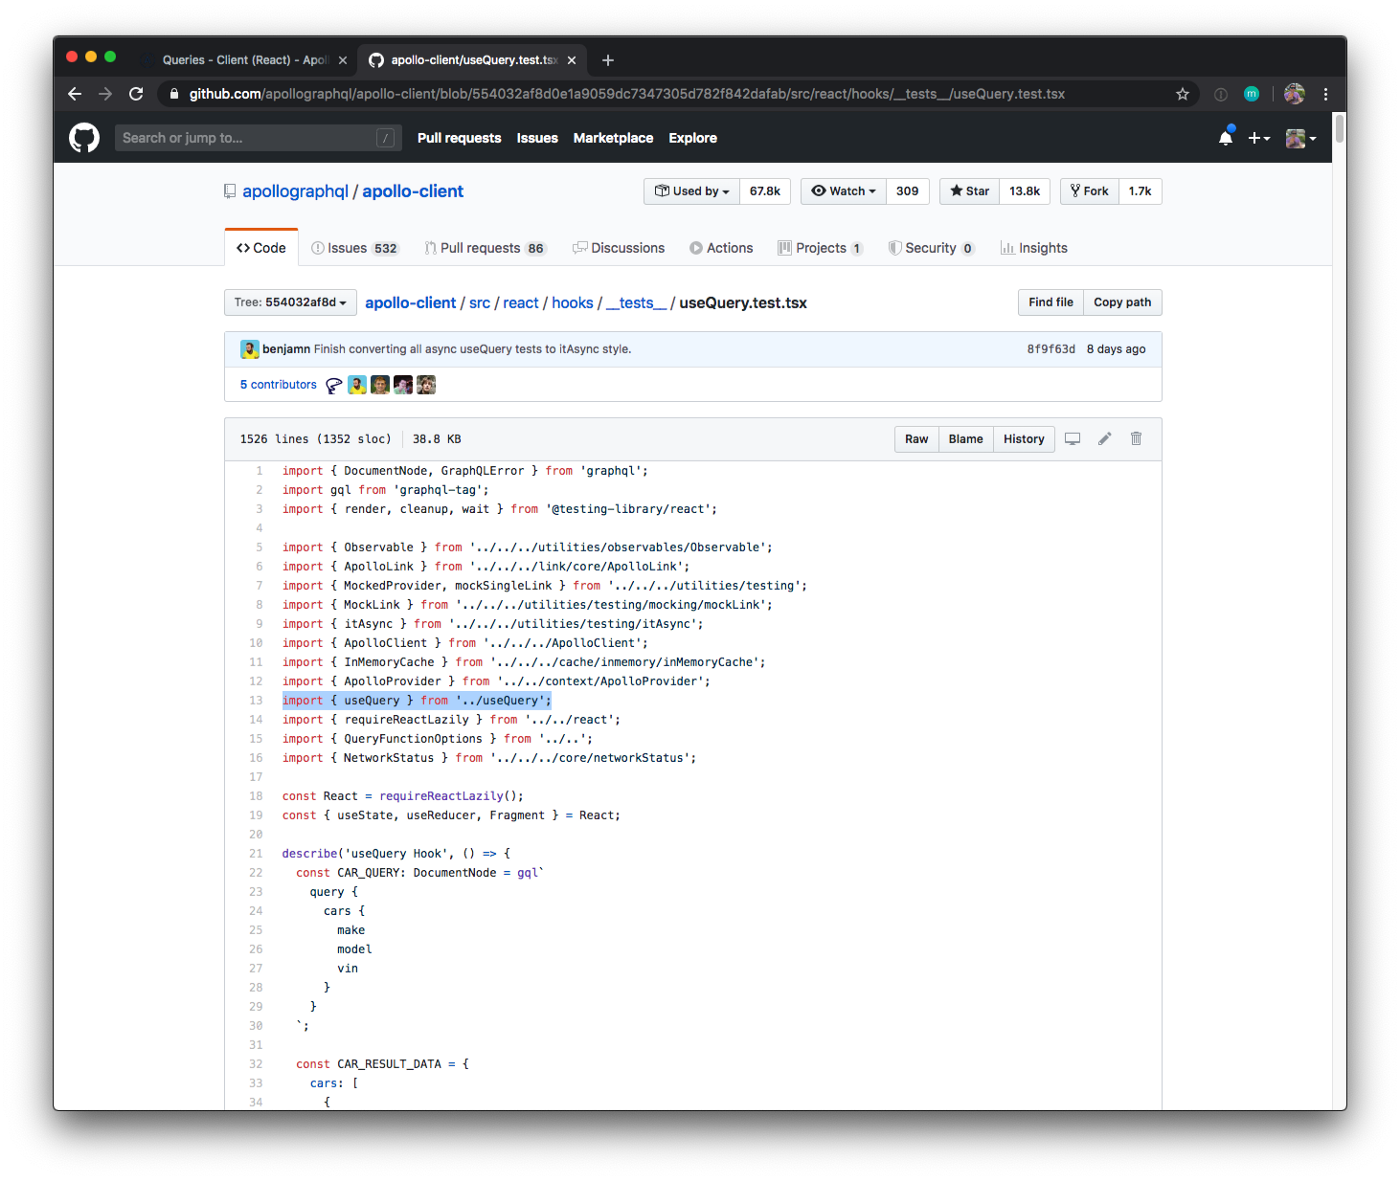
Task: Close the apollo-client/useQuery.test.tsx tab
Action: coord(572,60)
